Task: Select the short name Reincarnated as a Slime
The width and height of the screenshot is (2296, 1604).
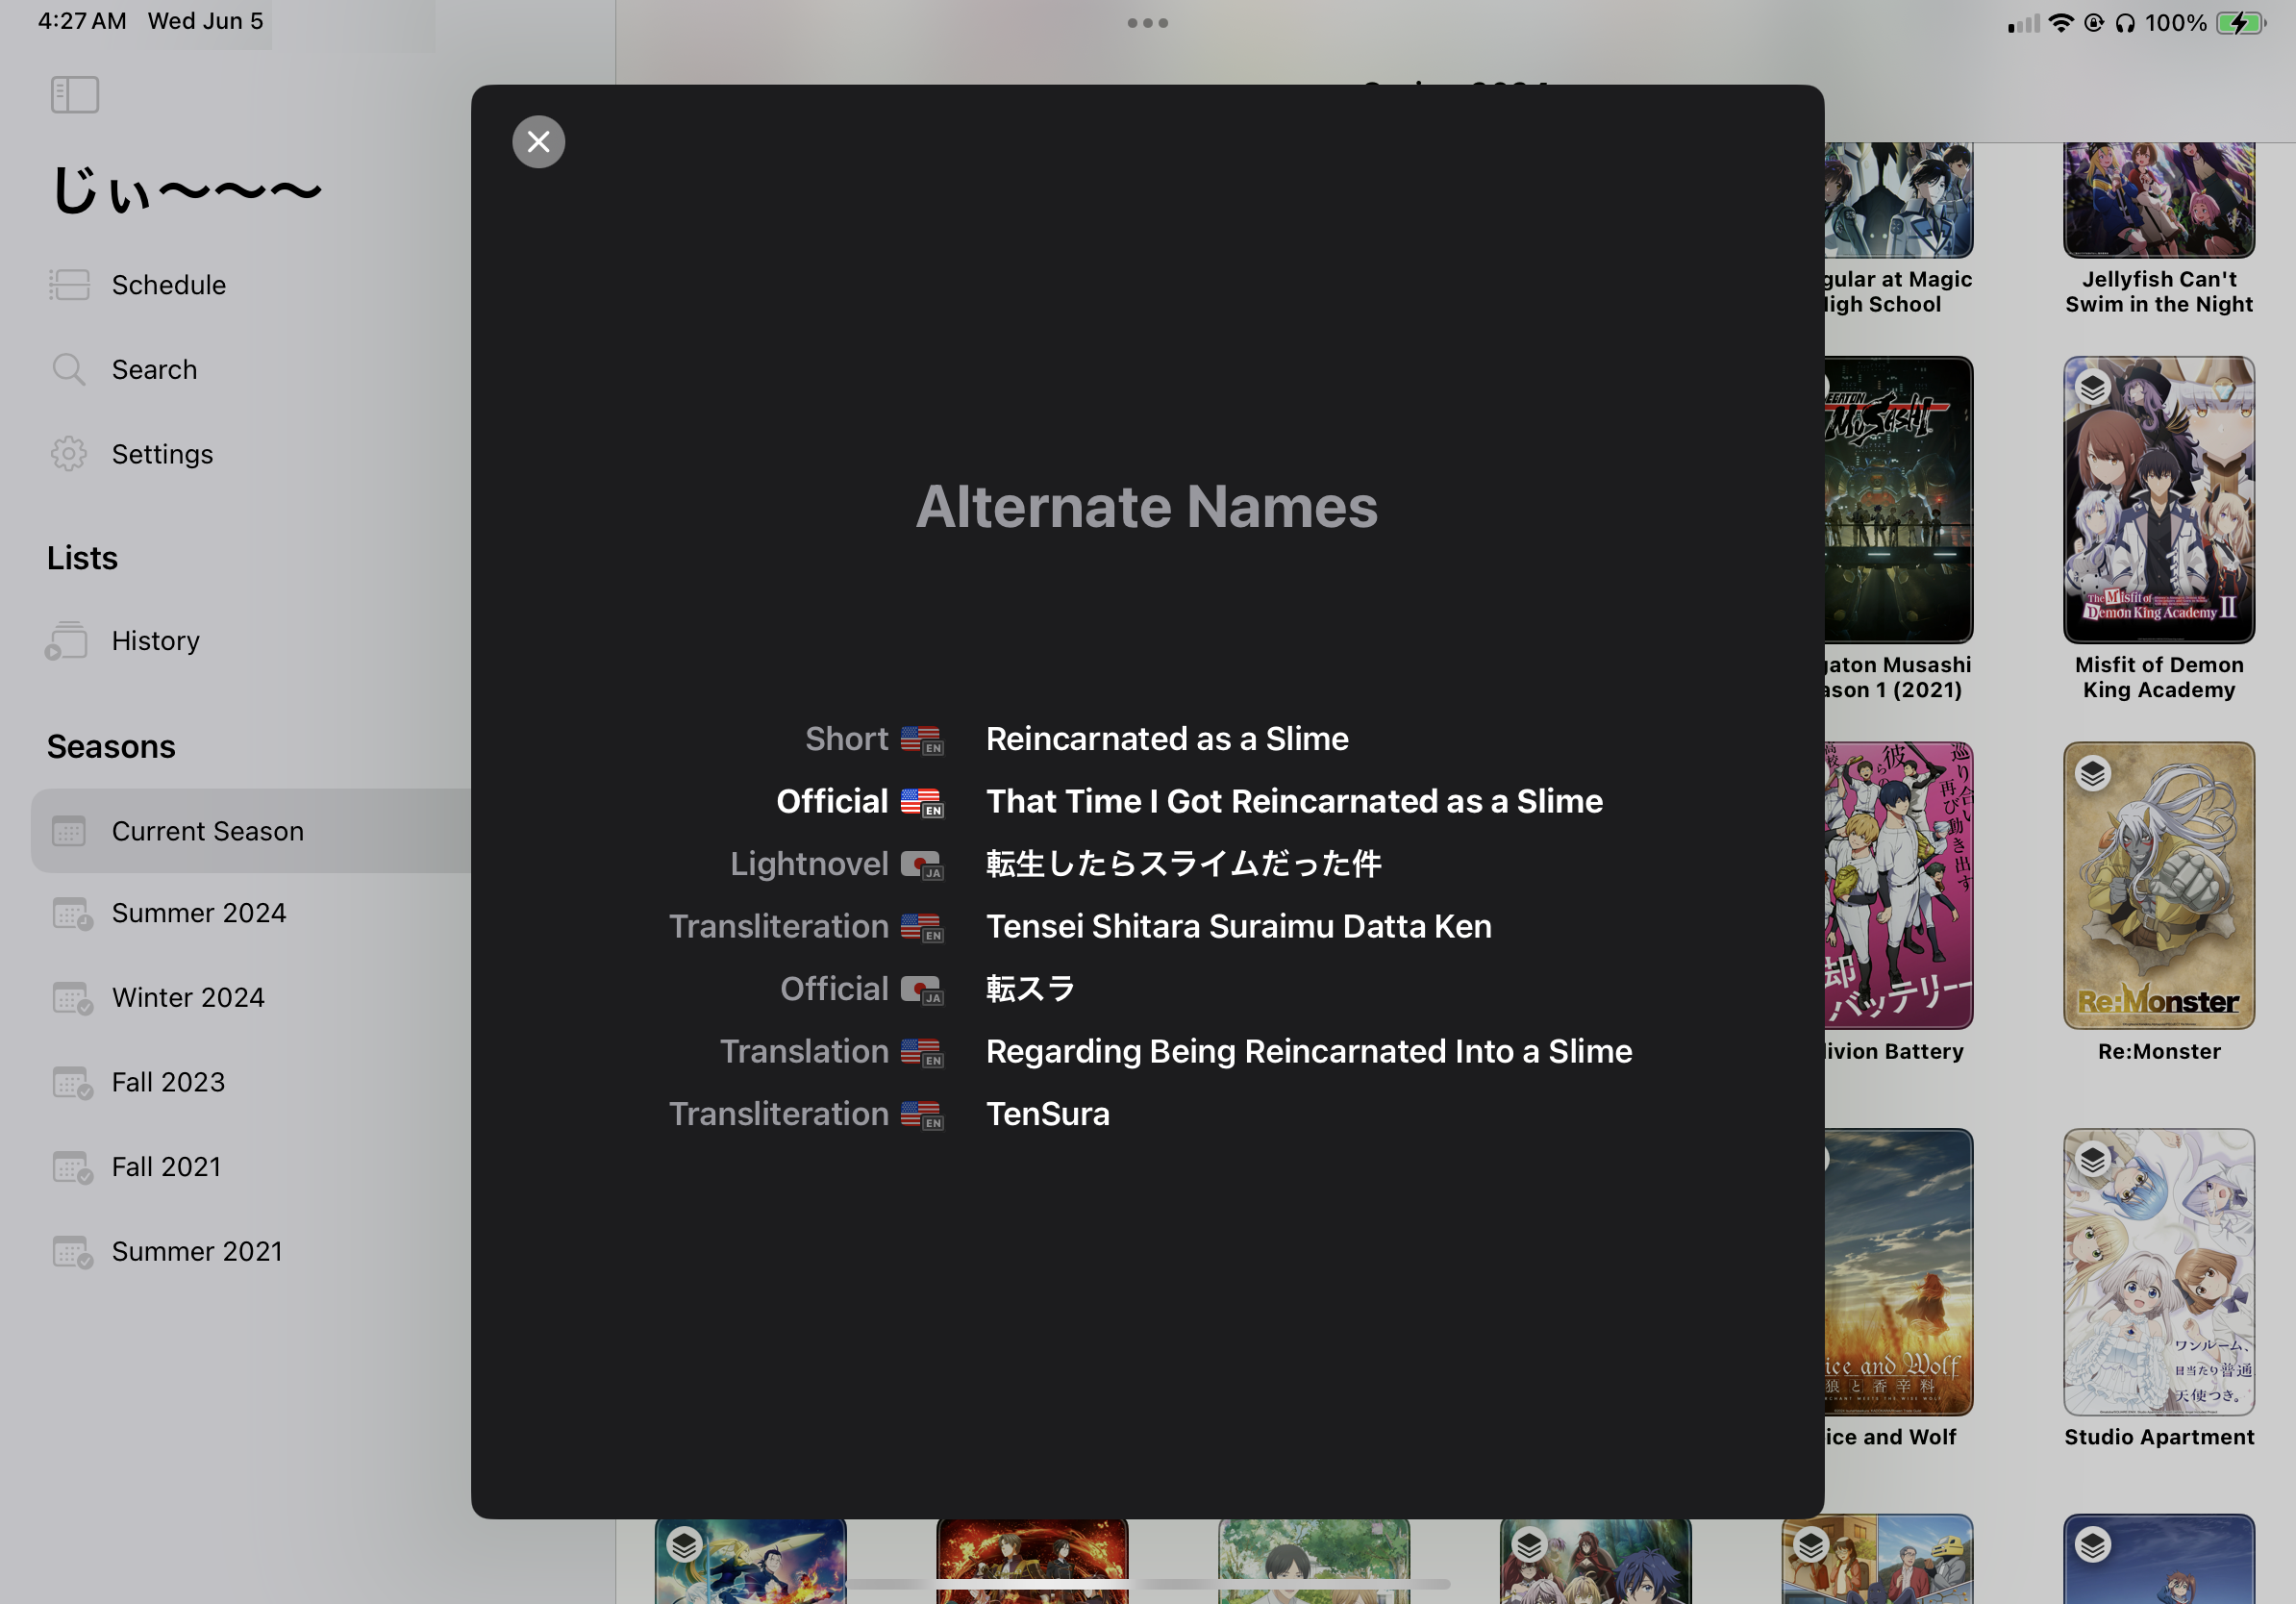Action: [1166, 739]
